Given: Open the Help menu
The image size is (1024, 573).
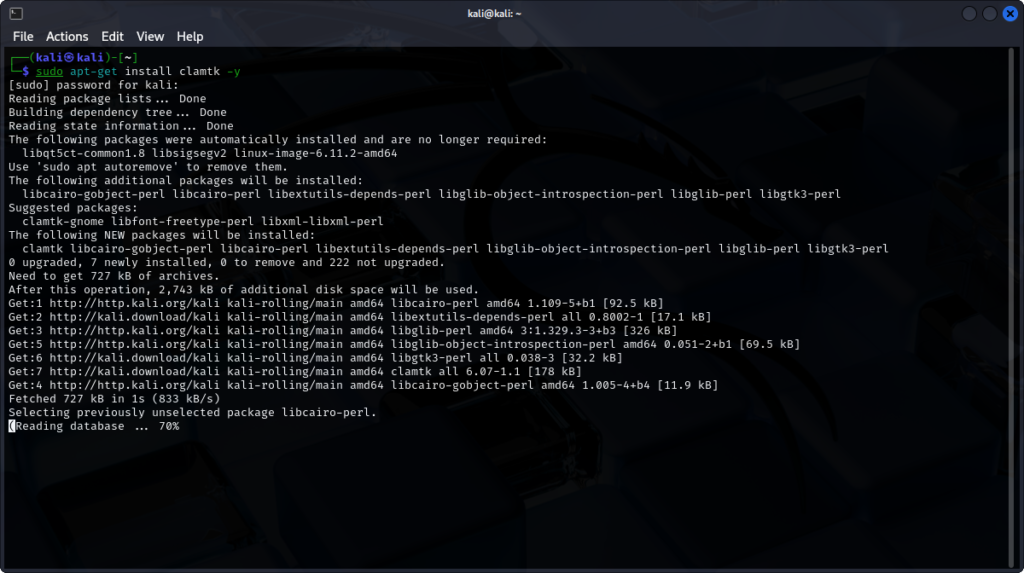Looking at the screenshot, I should tap(190, 36).
